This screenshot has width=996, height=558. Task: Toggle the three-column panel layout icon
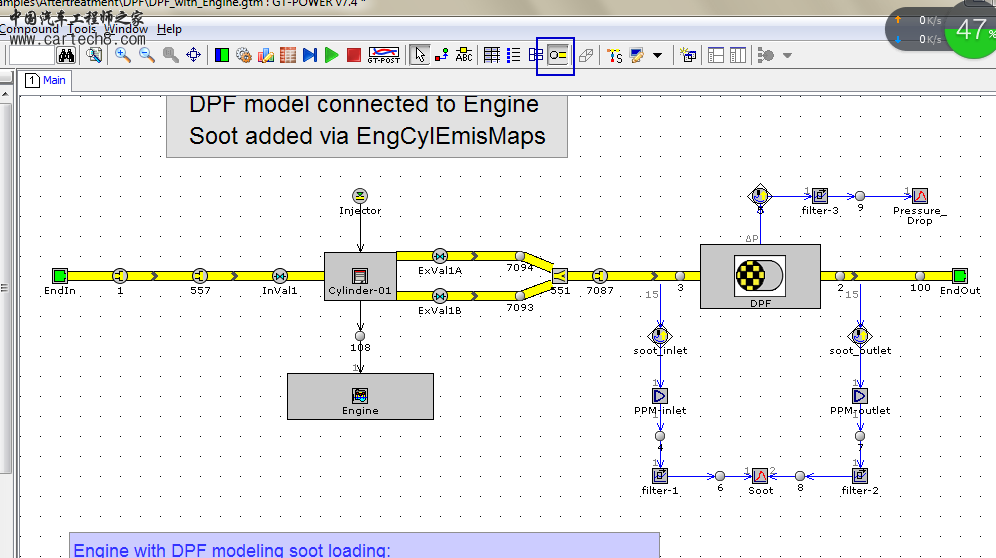[737, 55]
